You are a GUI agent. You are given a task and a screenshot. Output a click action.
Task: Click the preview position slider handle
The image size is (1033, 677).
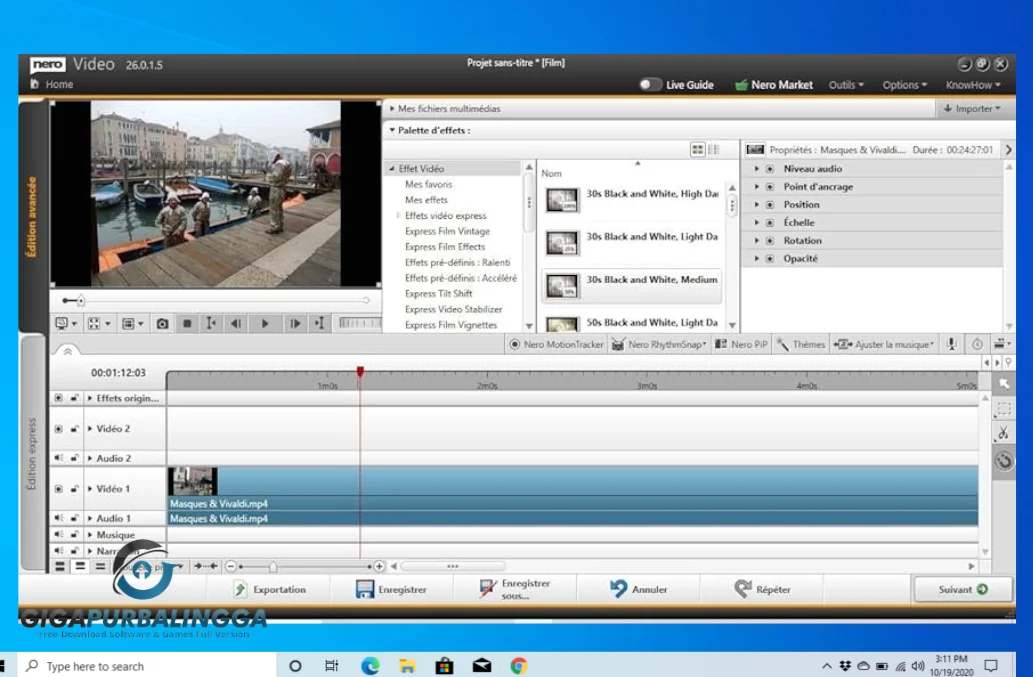click(80, 301)
